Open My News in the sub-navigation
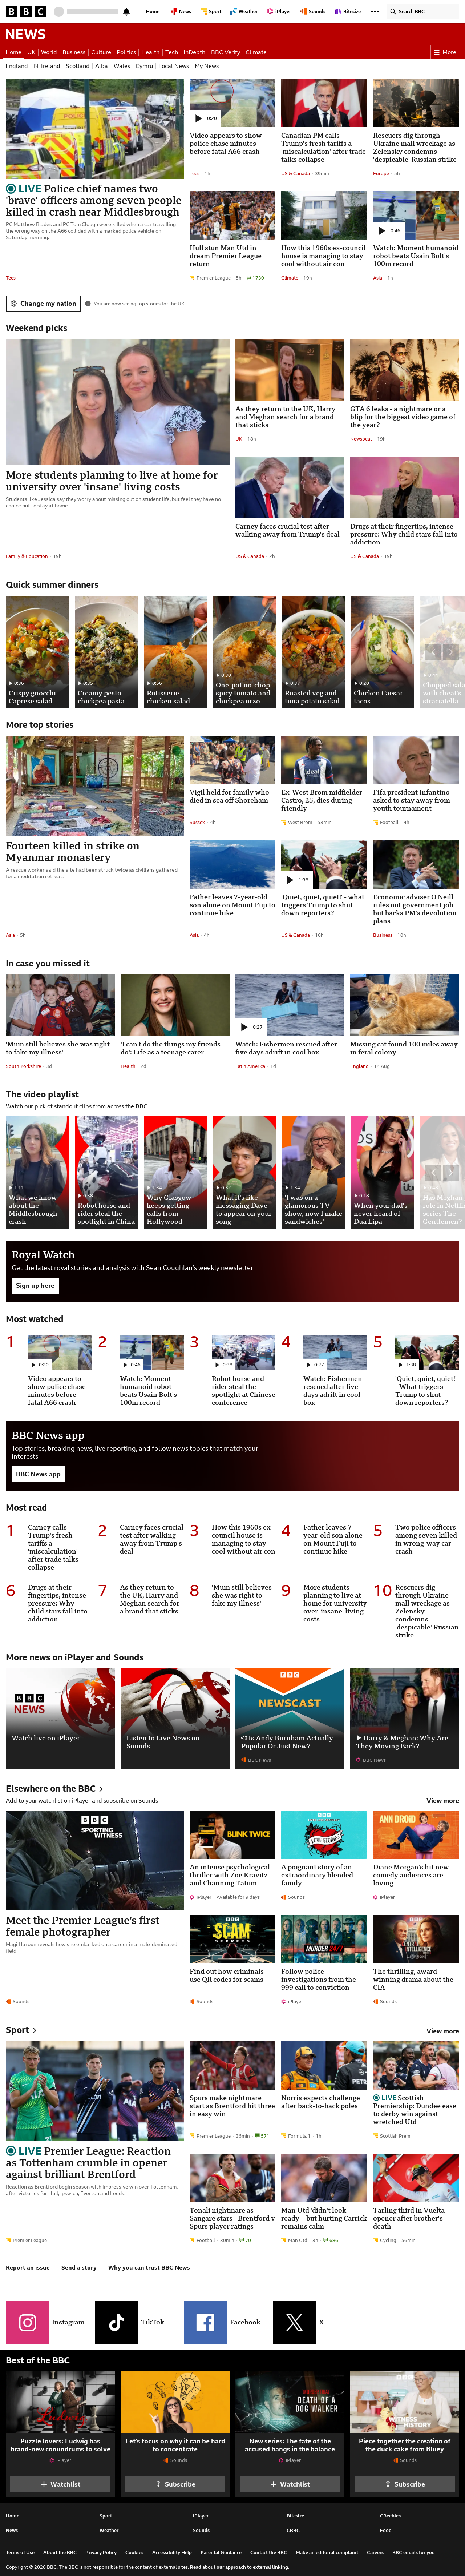Screen dimensions: 465x2576 pyautogui.click(x=207, y=66)
